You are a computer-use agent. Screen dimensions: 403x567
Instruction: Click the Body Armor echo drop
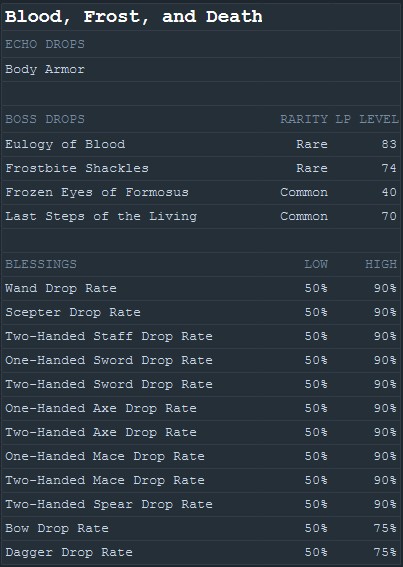[x=45, y=69]
